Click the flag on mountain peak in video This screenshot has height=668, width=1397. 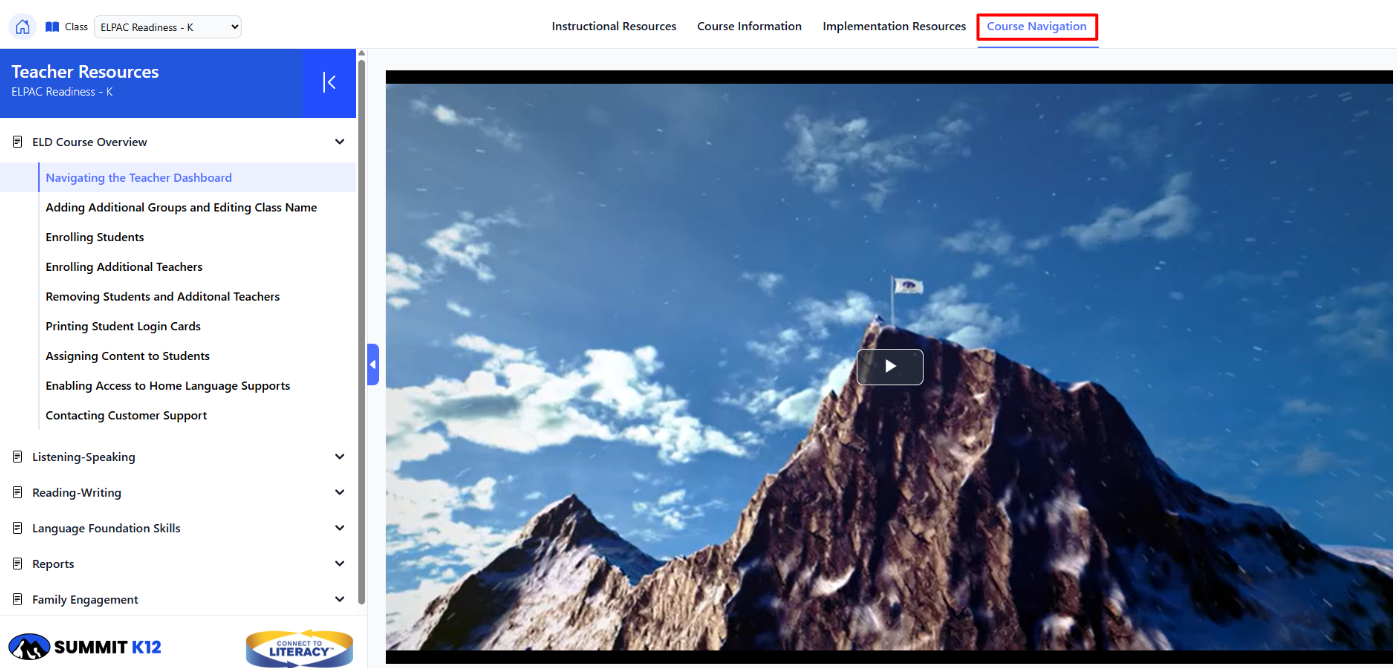(906, 289)
